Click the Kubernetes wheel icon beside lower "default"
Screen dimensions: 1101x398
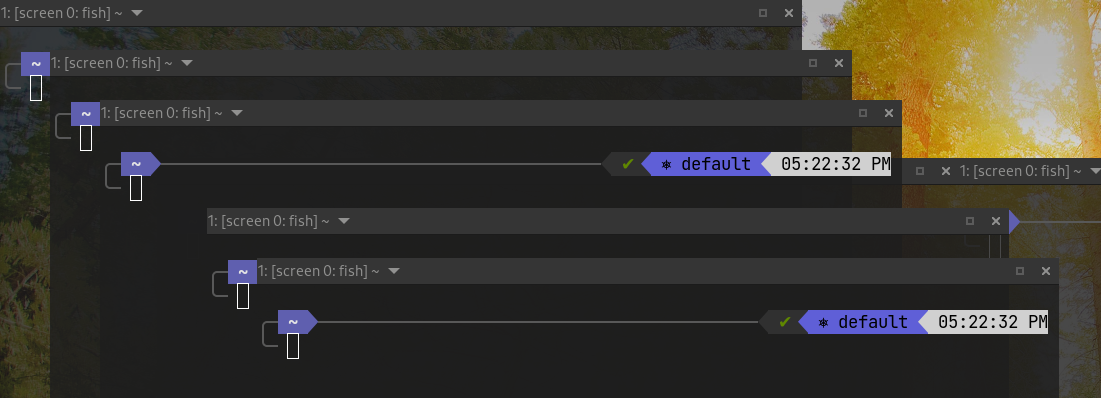[x=824, y=323]
